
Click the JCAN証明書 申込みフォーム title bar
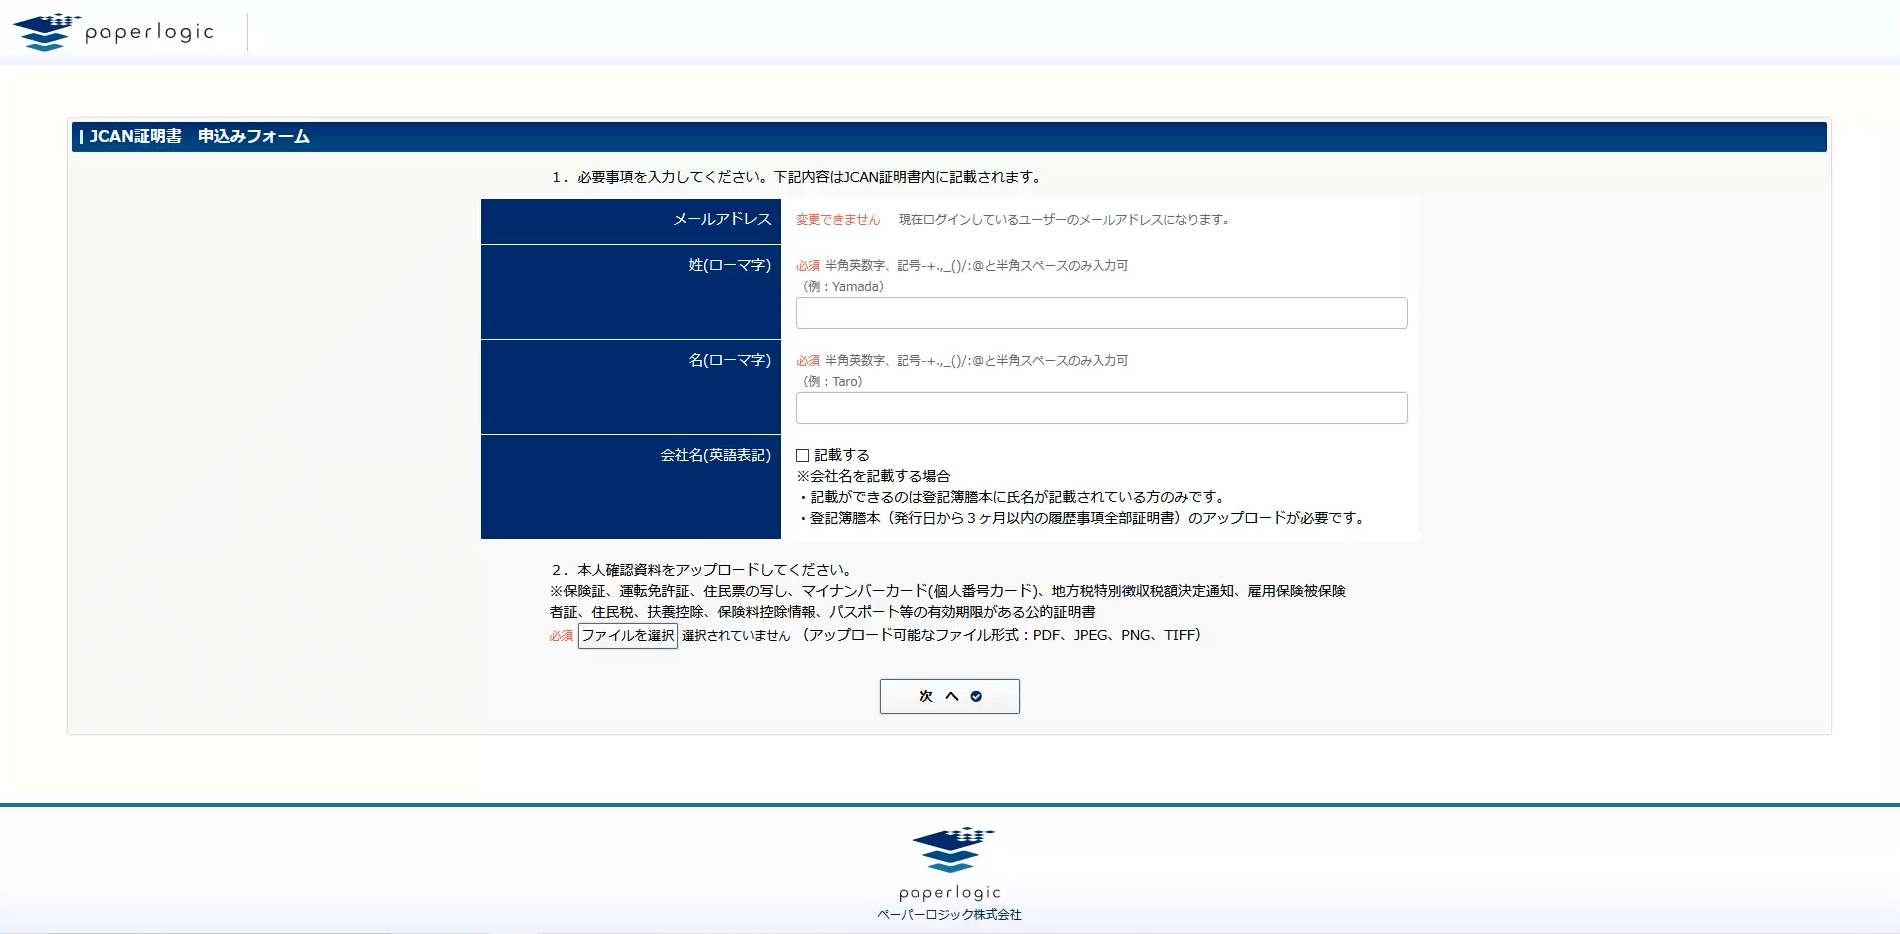click(x=948, y=137)
